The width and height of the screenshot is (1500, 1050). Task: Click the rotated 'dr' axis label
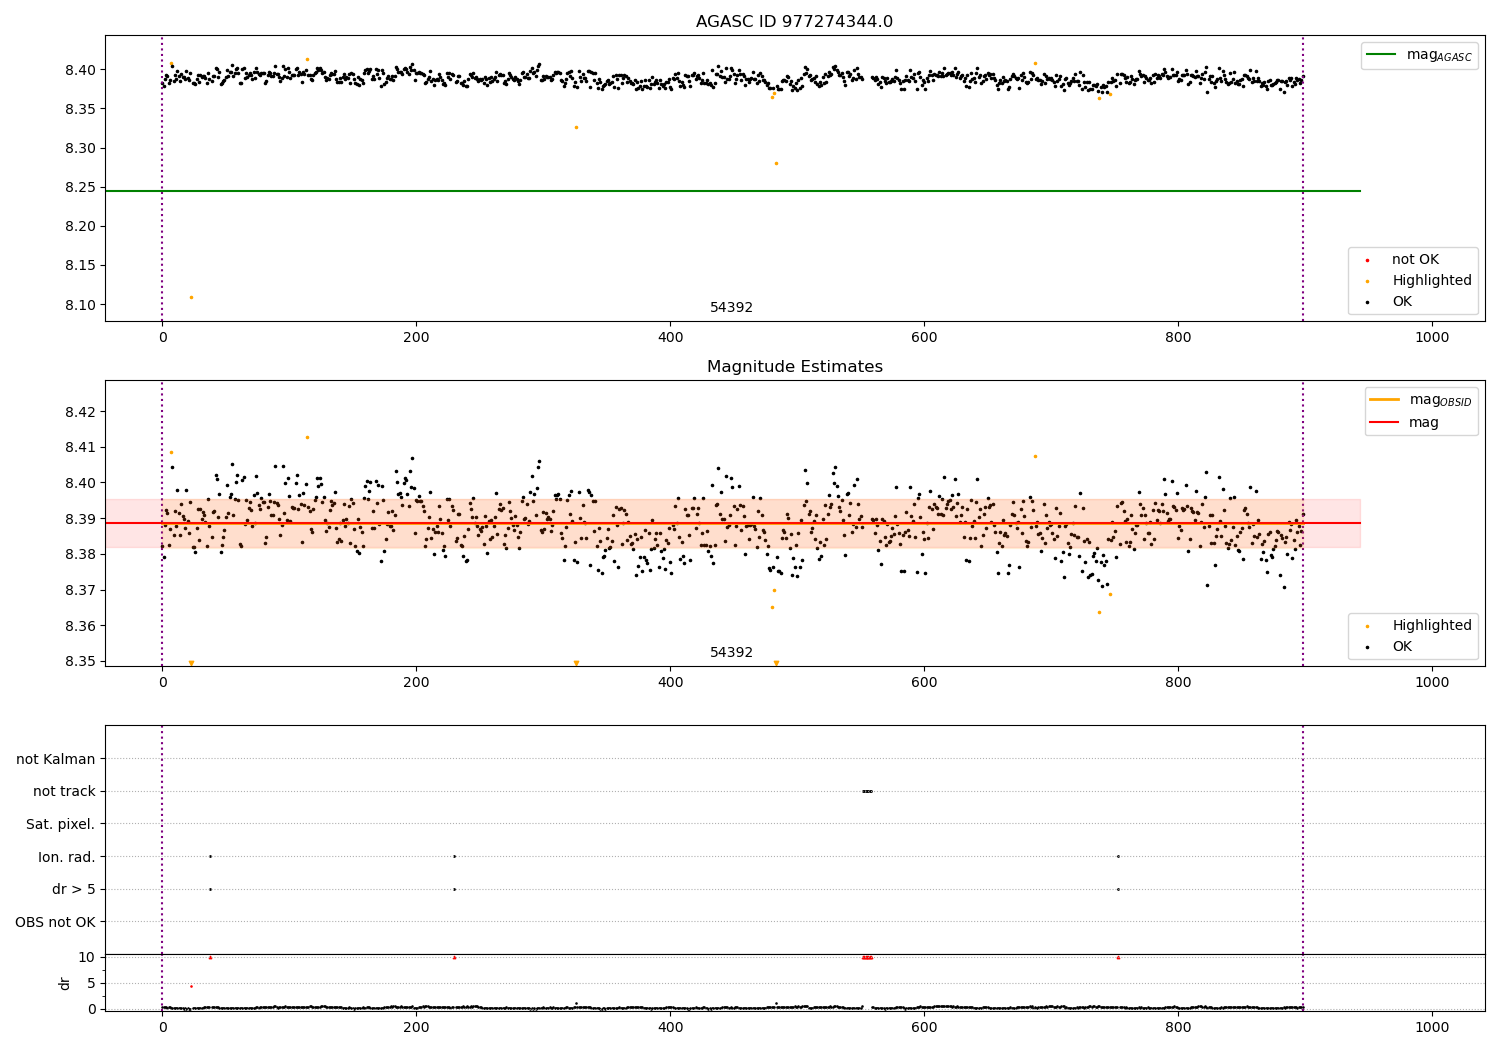click(x=64, y=983)
